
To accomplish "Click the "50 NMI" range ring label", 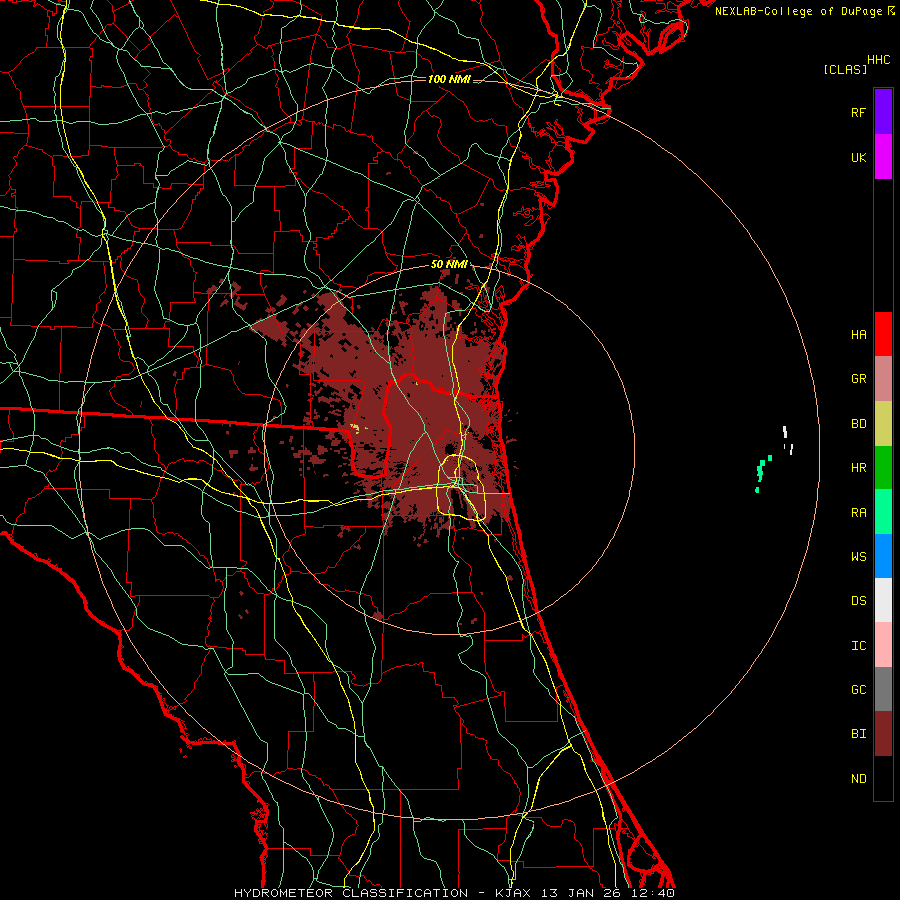I will click(449, 264).
